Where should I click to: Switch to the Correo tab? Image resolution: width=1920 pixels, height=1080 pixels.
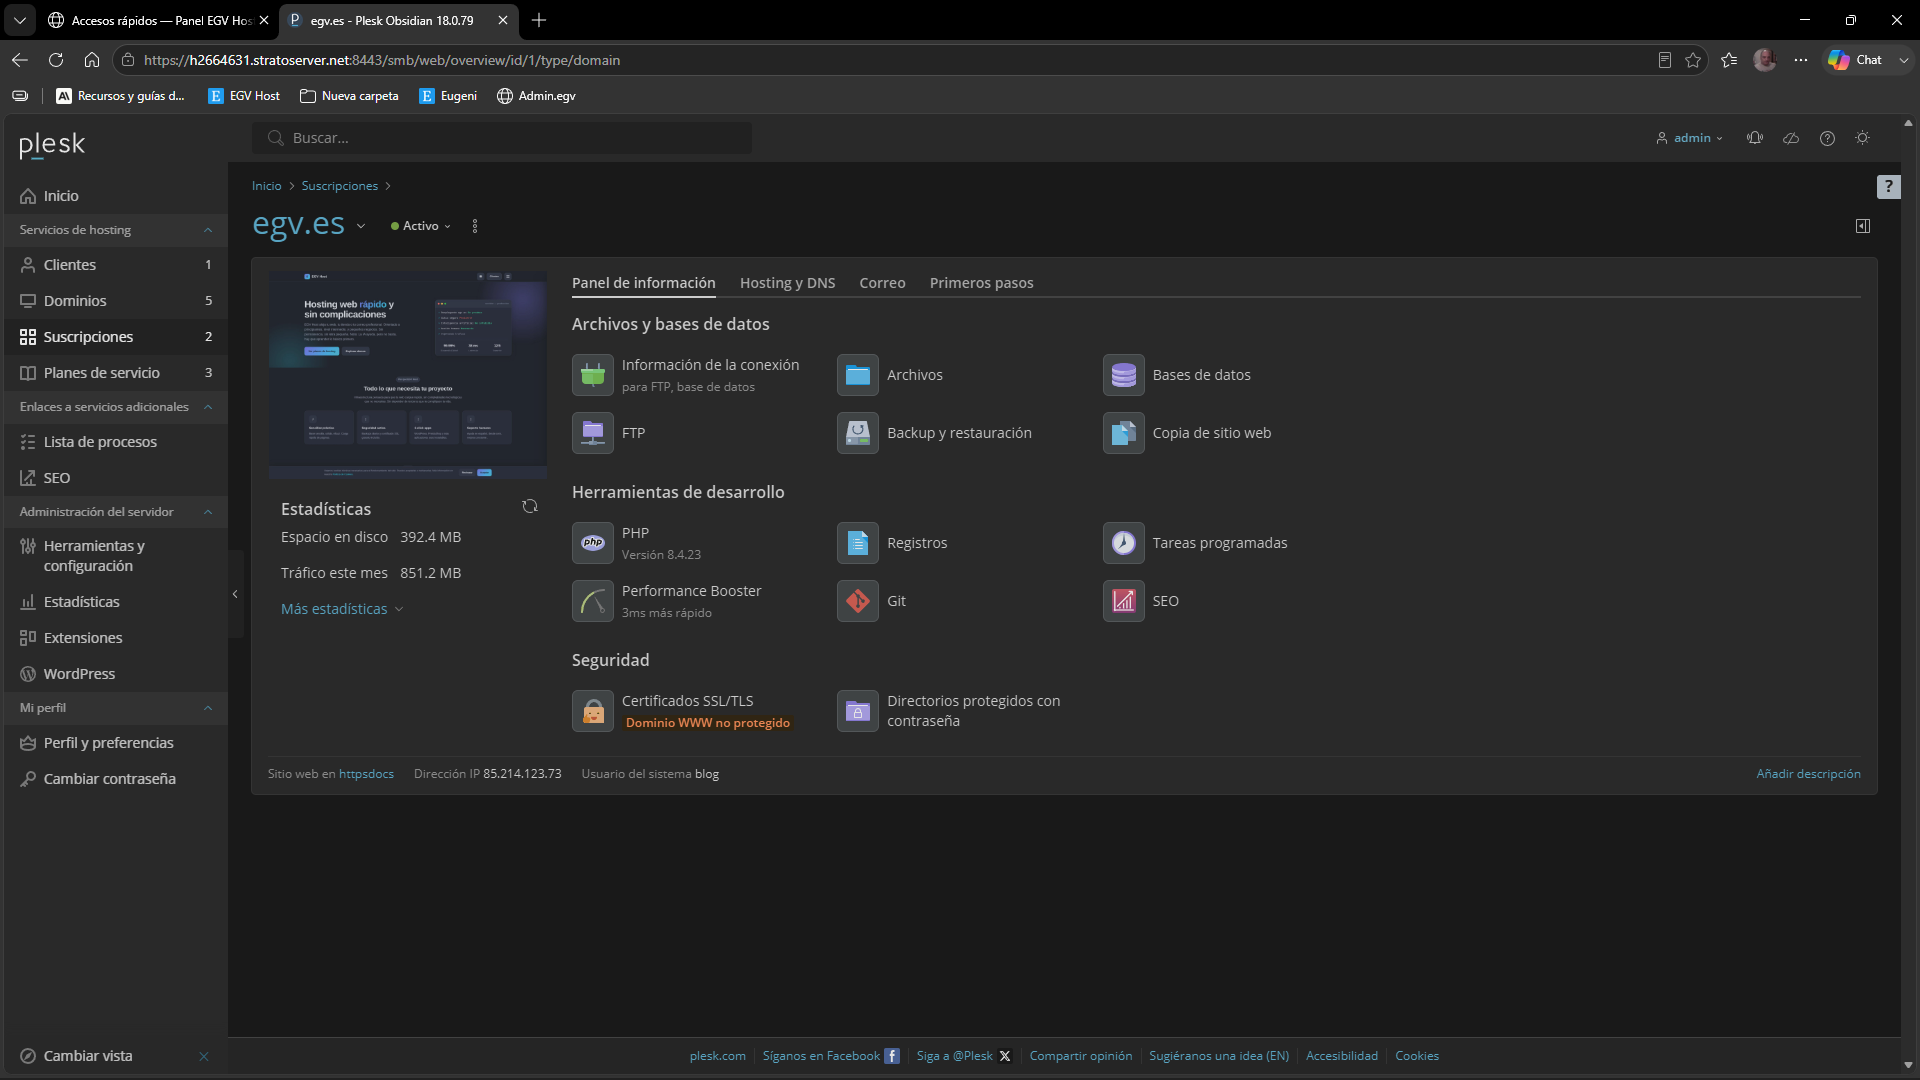[x=882, y=283]
